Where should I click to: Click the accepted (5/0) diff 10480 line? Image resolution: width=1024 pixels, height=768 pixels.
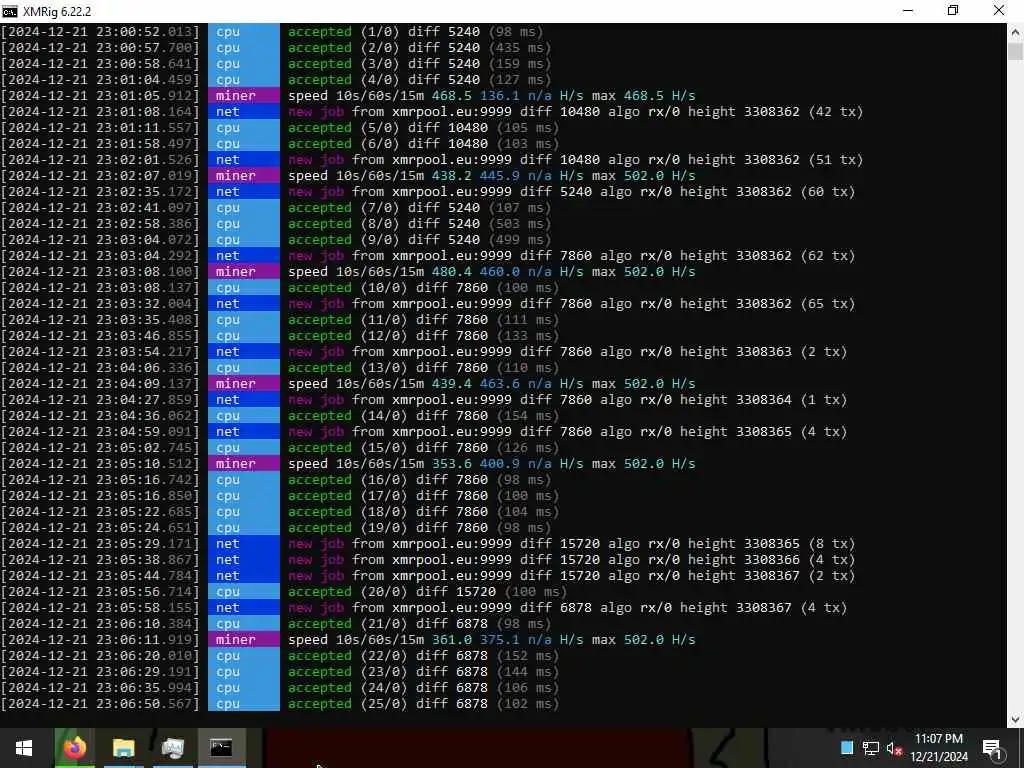click(280, 127)
